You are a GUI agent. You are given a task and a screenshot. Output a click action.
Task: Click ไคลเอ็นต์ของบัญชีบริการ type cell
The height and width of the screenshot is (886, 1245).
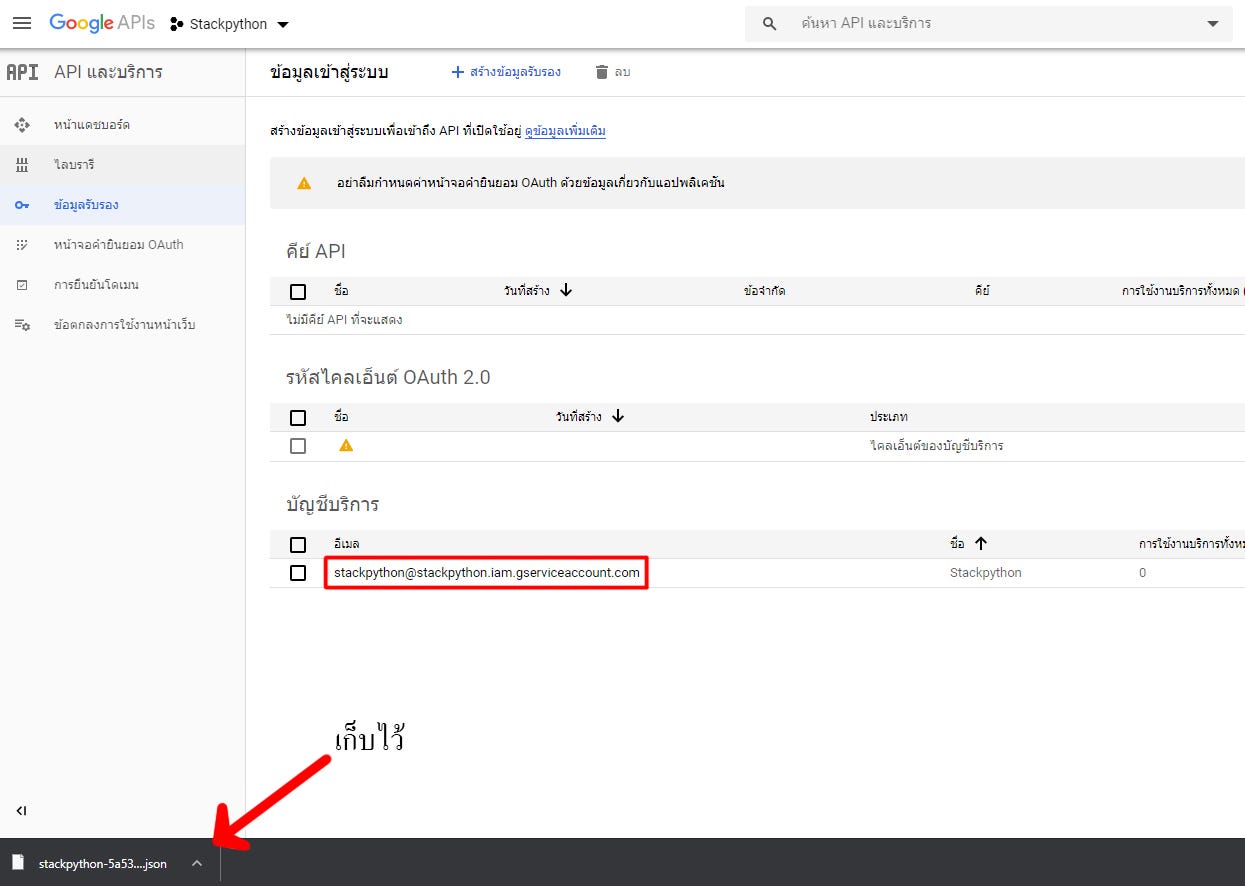pos(936,446)
